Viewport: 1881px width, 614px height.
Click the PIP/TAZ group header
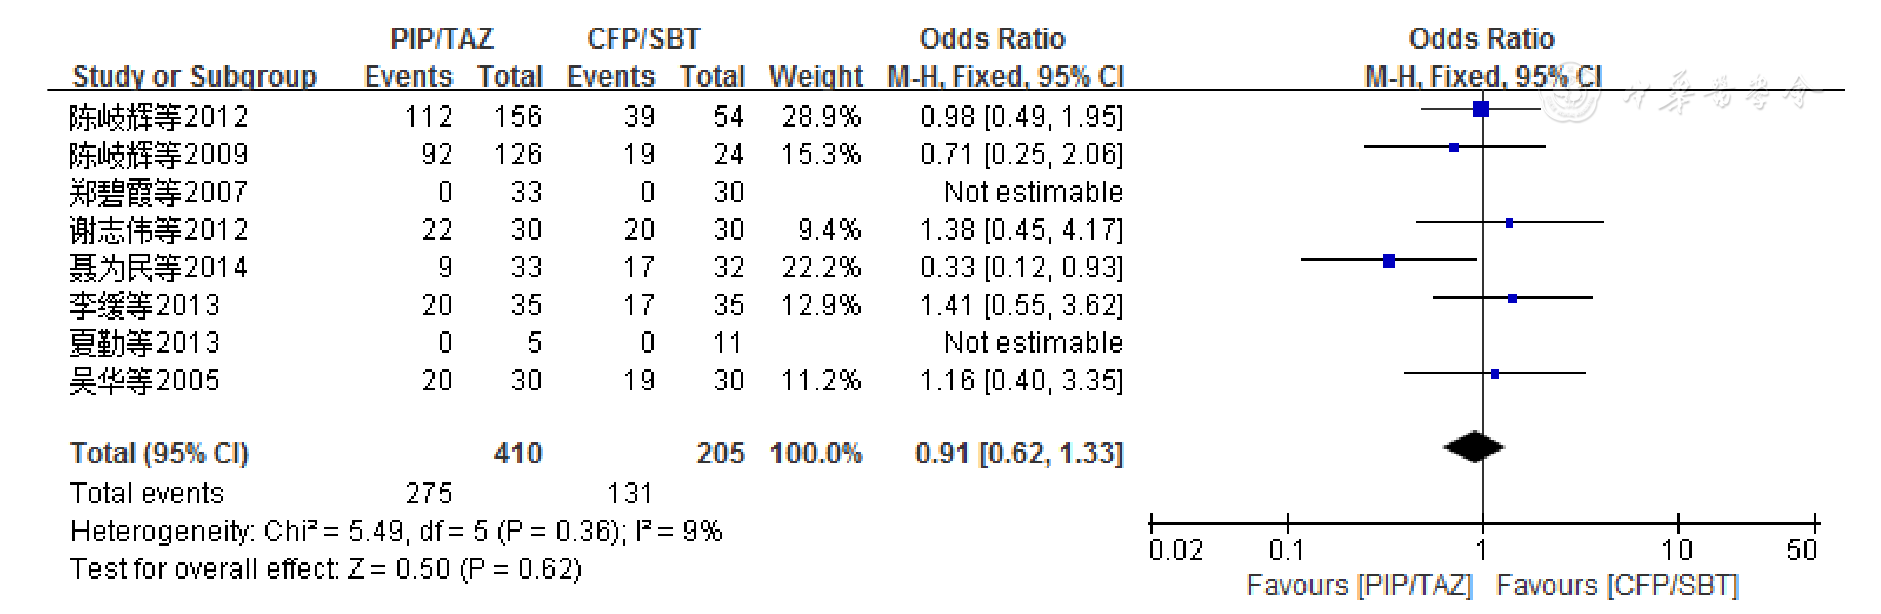click(x=441, y=39)
